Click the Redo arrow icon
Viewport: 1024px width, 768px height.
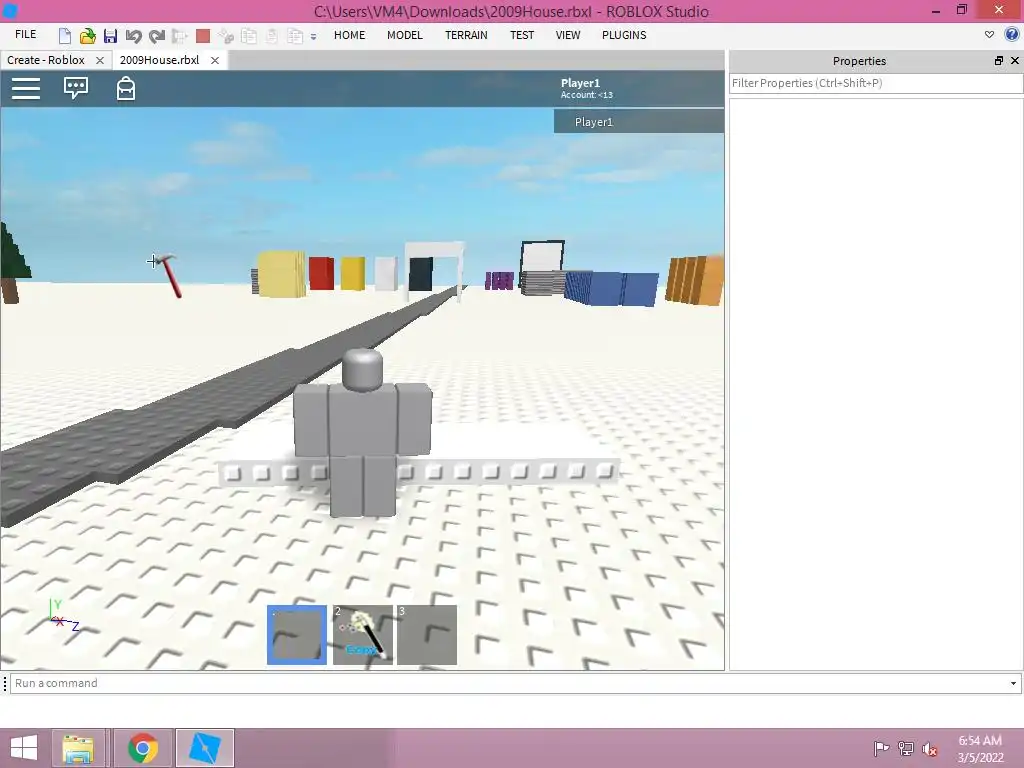157,36
